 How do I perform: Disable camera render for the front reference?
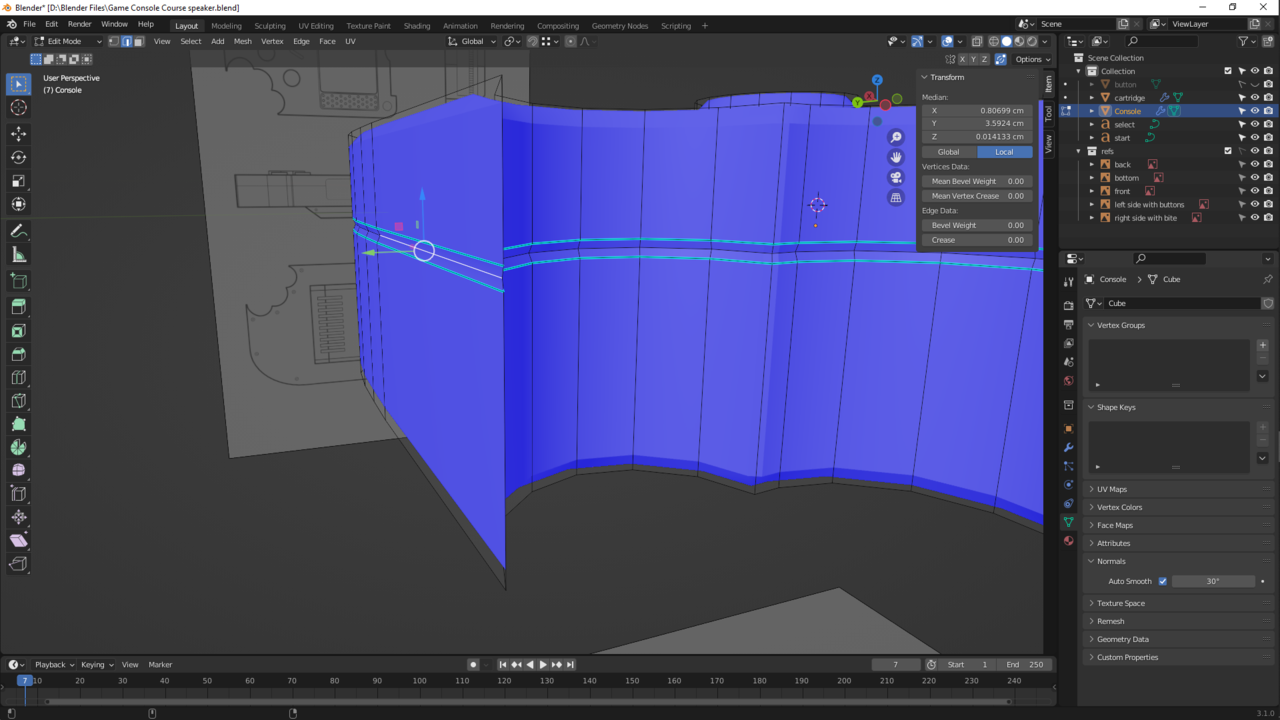pos(1268,191)
